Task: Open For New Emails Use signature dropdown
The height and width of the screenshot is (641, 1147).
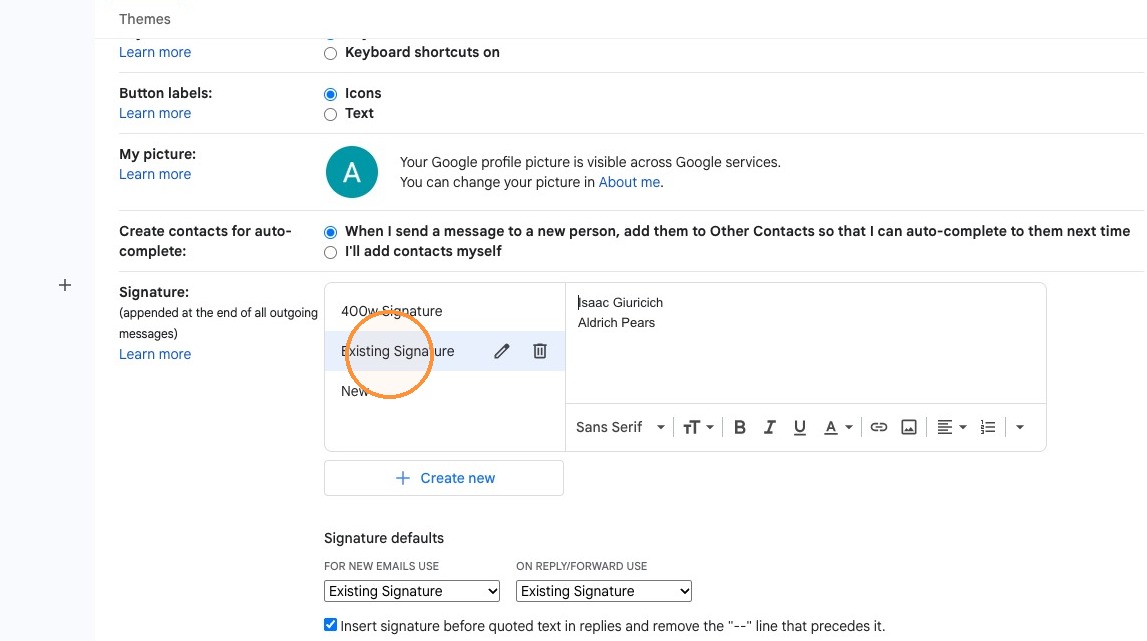Action: (412, 591)
